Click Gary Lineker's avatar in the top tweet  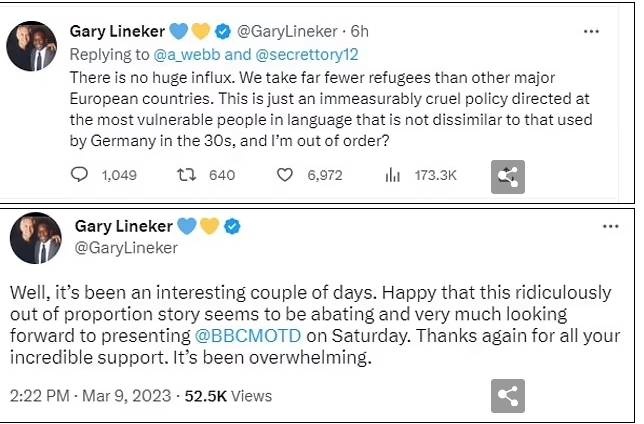[x=30, y=46]
